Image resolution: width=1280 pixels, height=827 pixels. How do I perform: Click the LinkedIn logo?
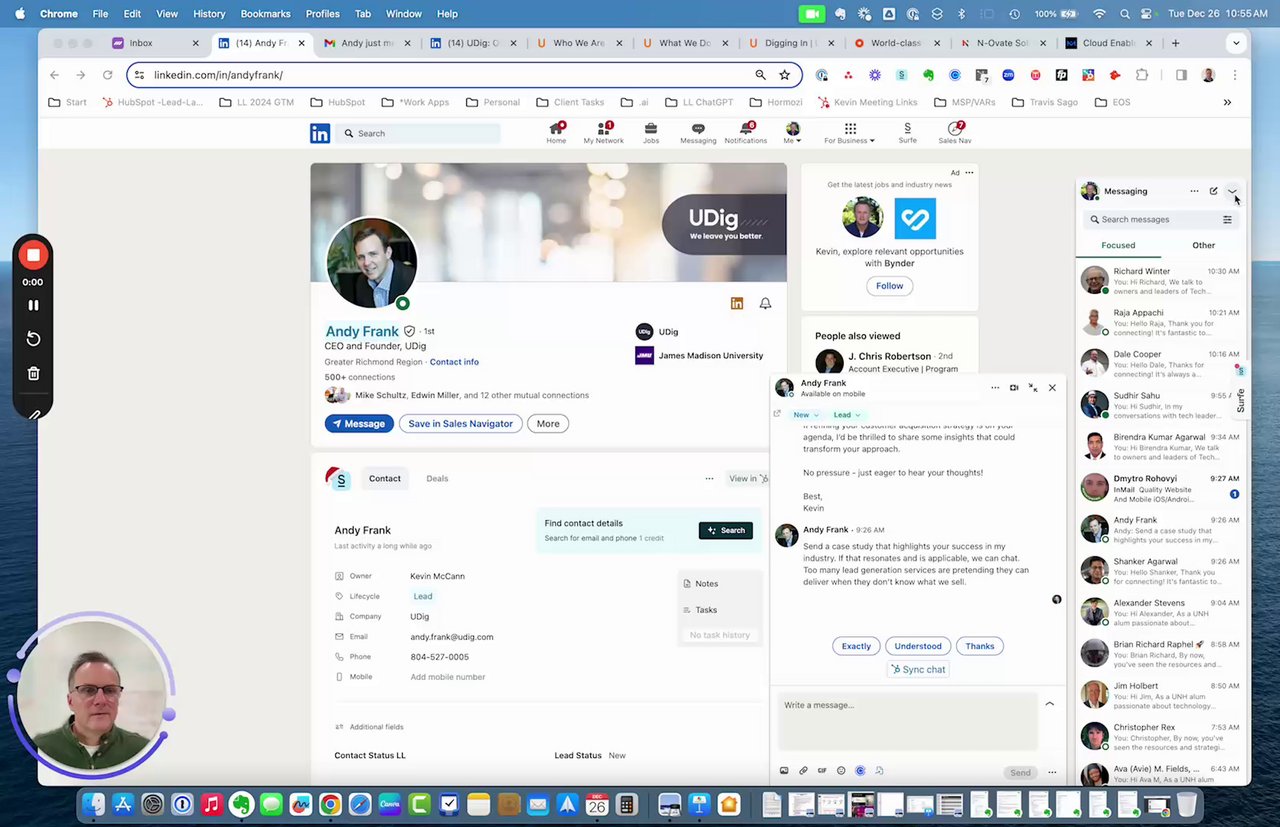(320, 133)
